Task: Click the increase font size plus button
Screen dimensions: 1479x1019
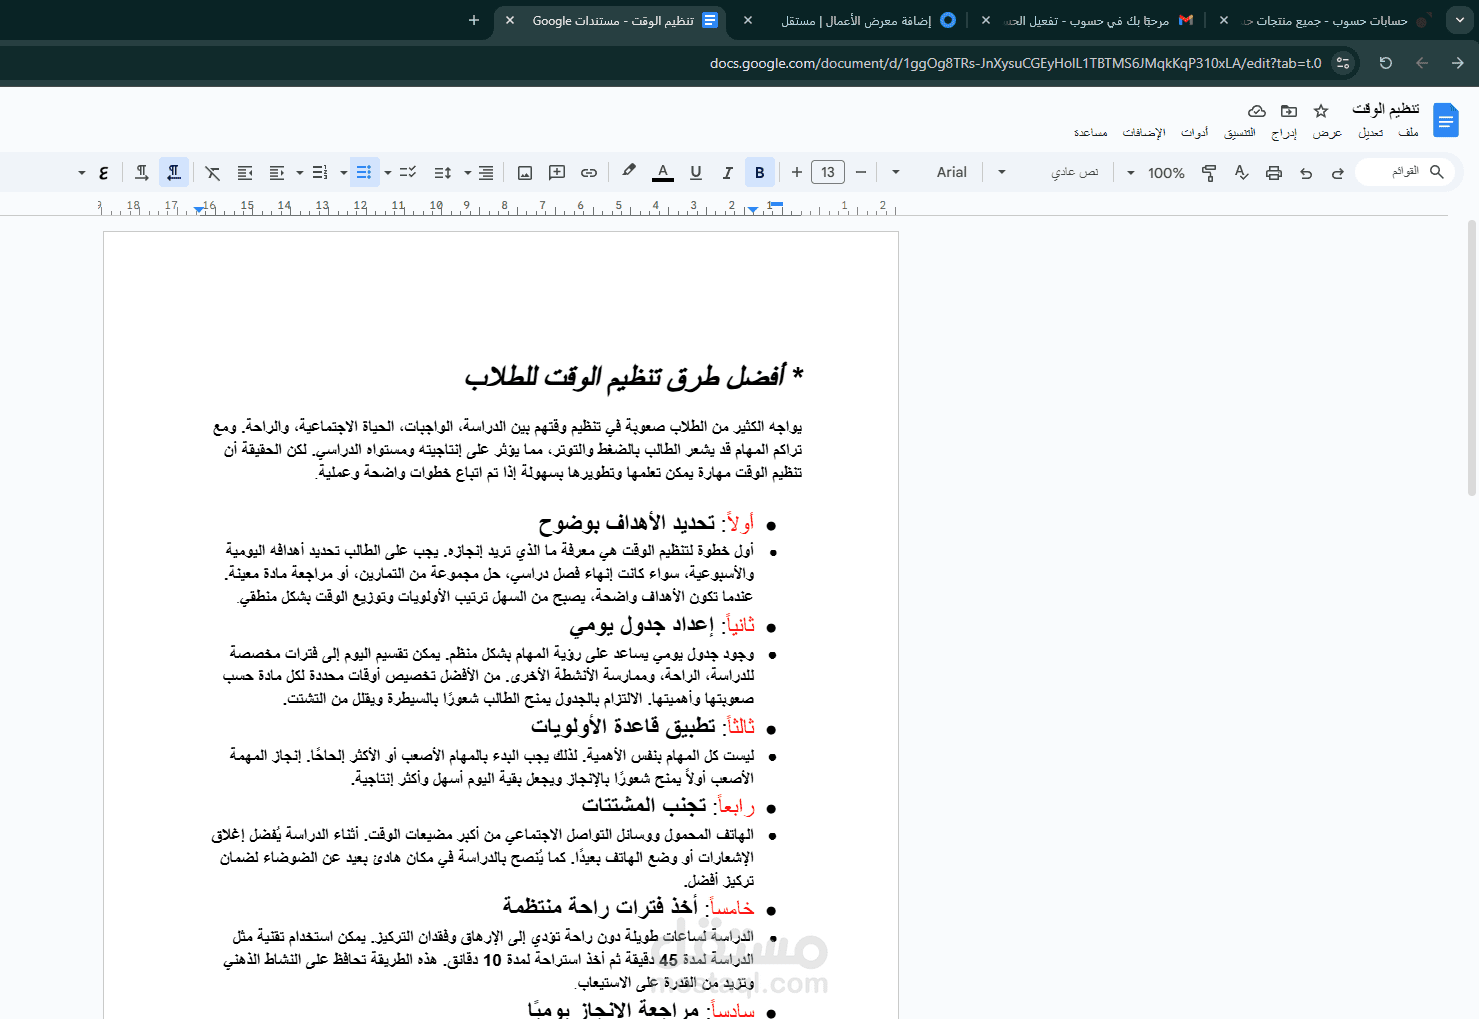Action: [797, 172]
